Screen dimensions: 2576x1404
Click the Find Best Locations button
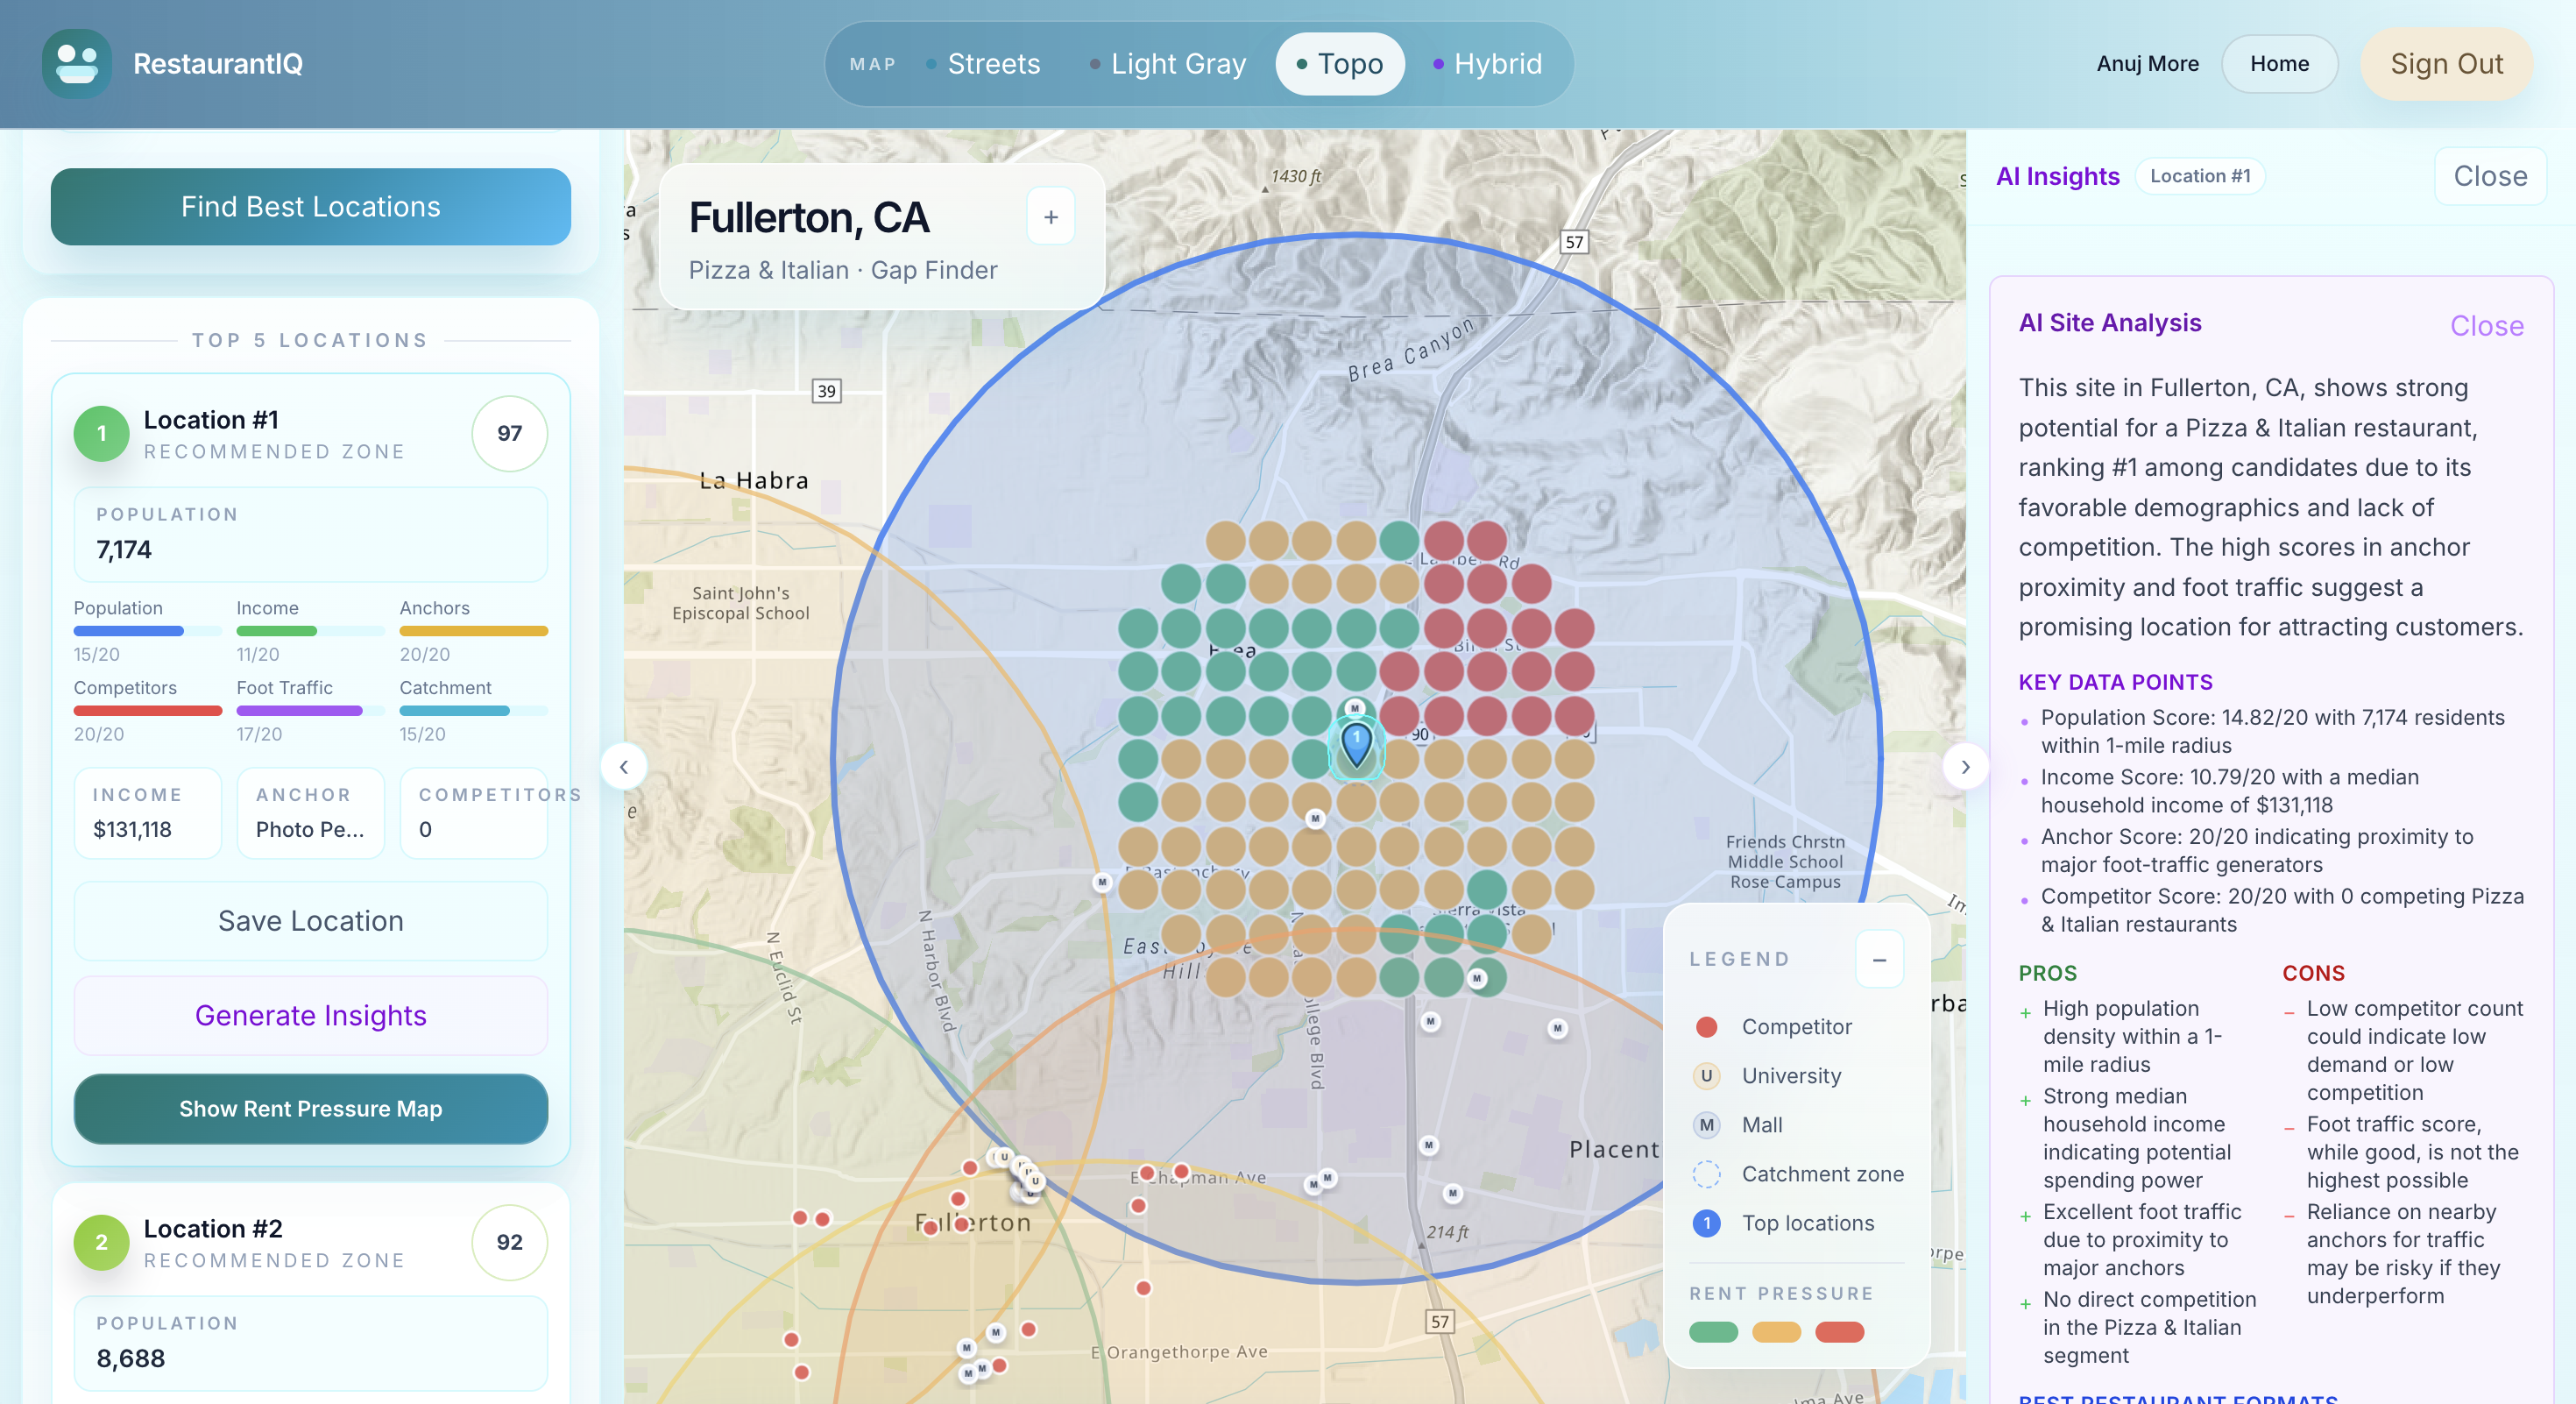pyautogui.click(x=311, y=207)
